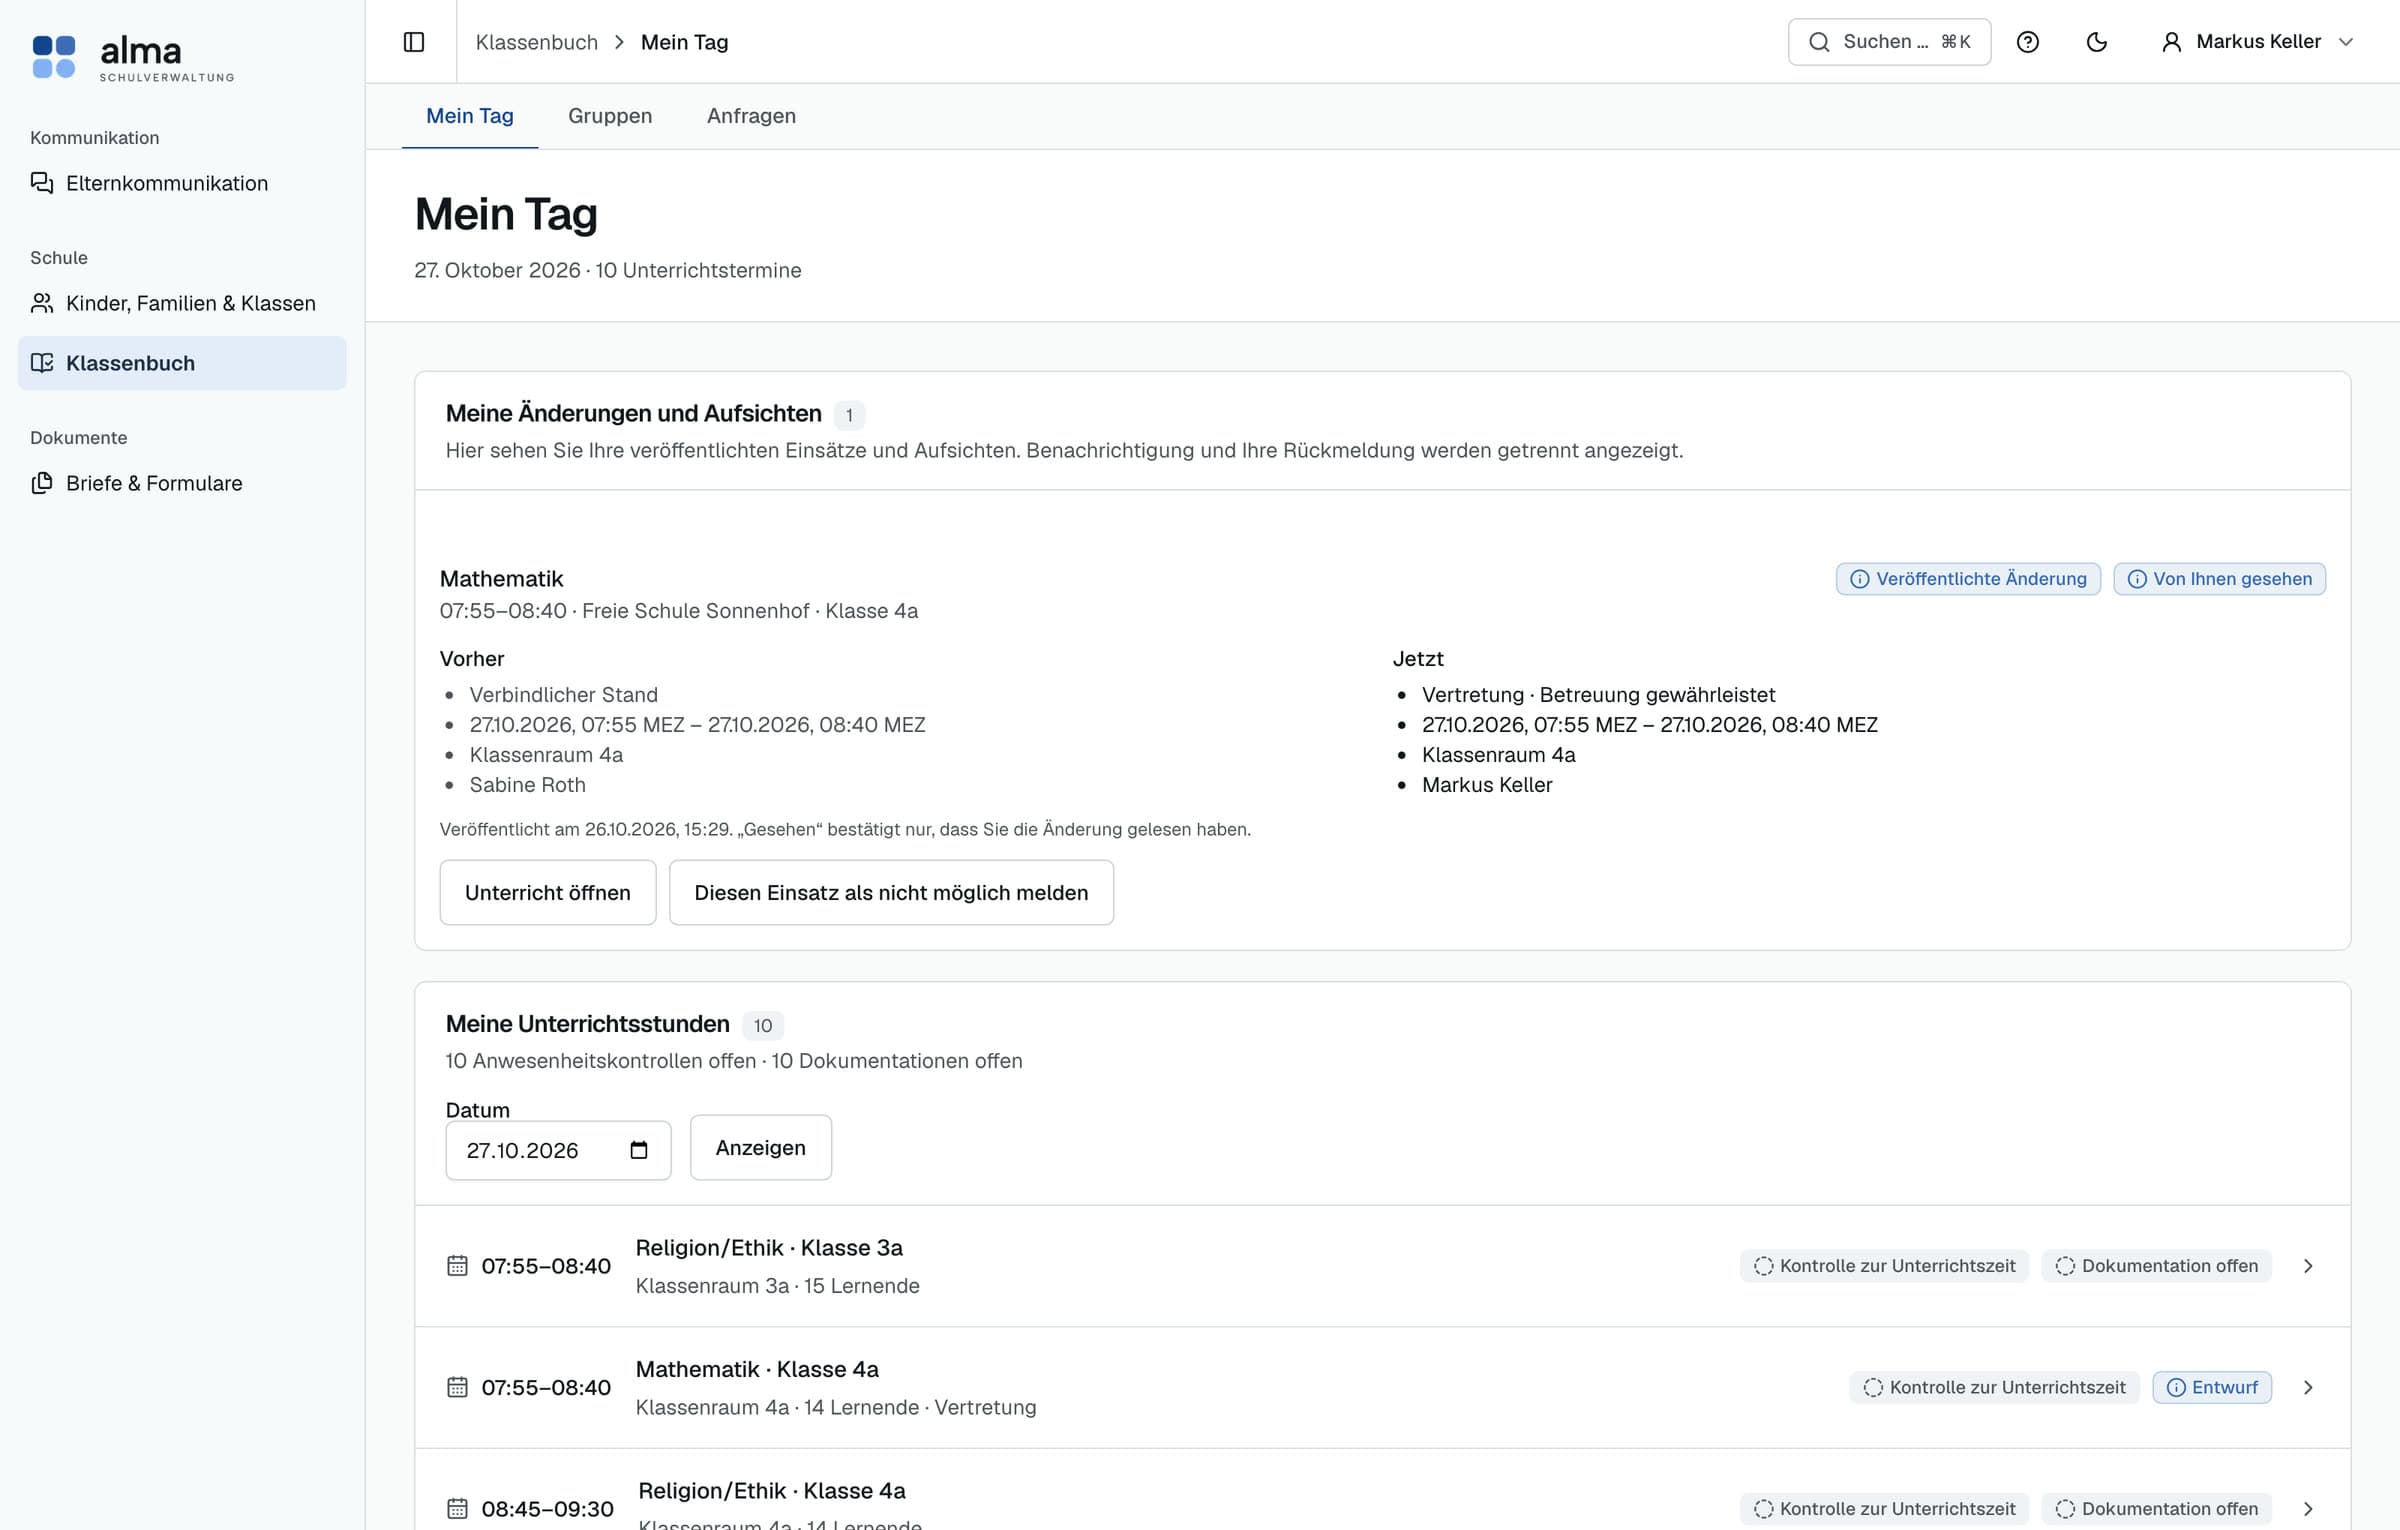Click Dokumentation offen badge for Klasse 3a
The height and width of the screenshot is (1530, 2400).
(2157, 1266)
